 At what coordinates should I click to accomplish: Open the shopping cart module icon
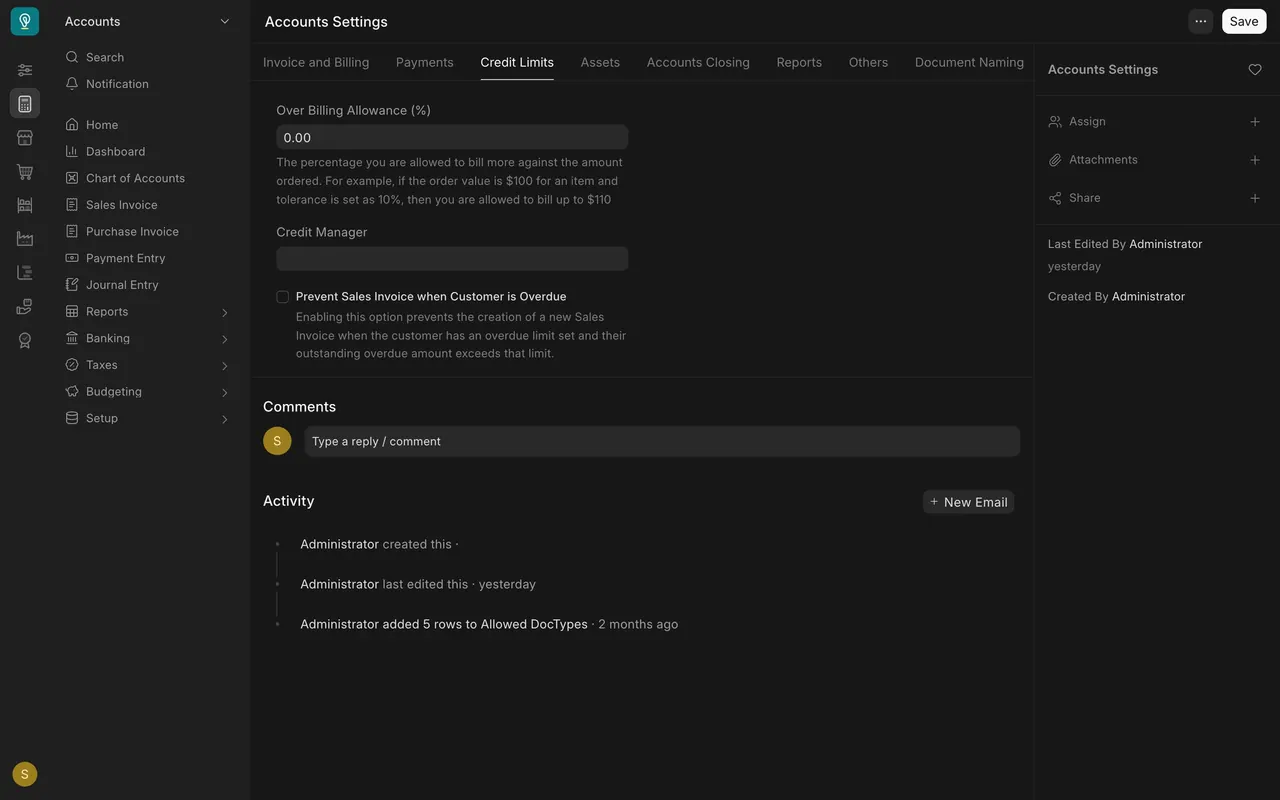(x=25, y=172)
